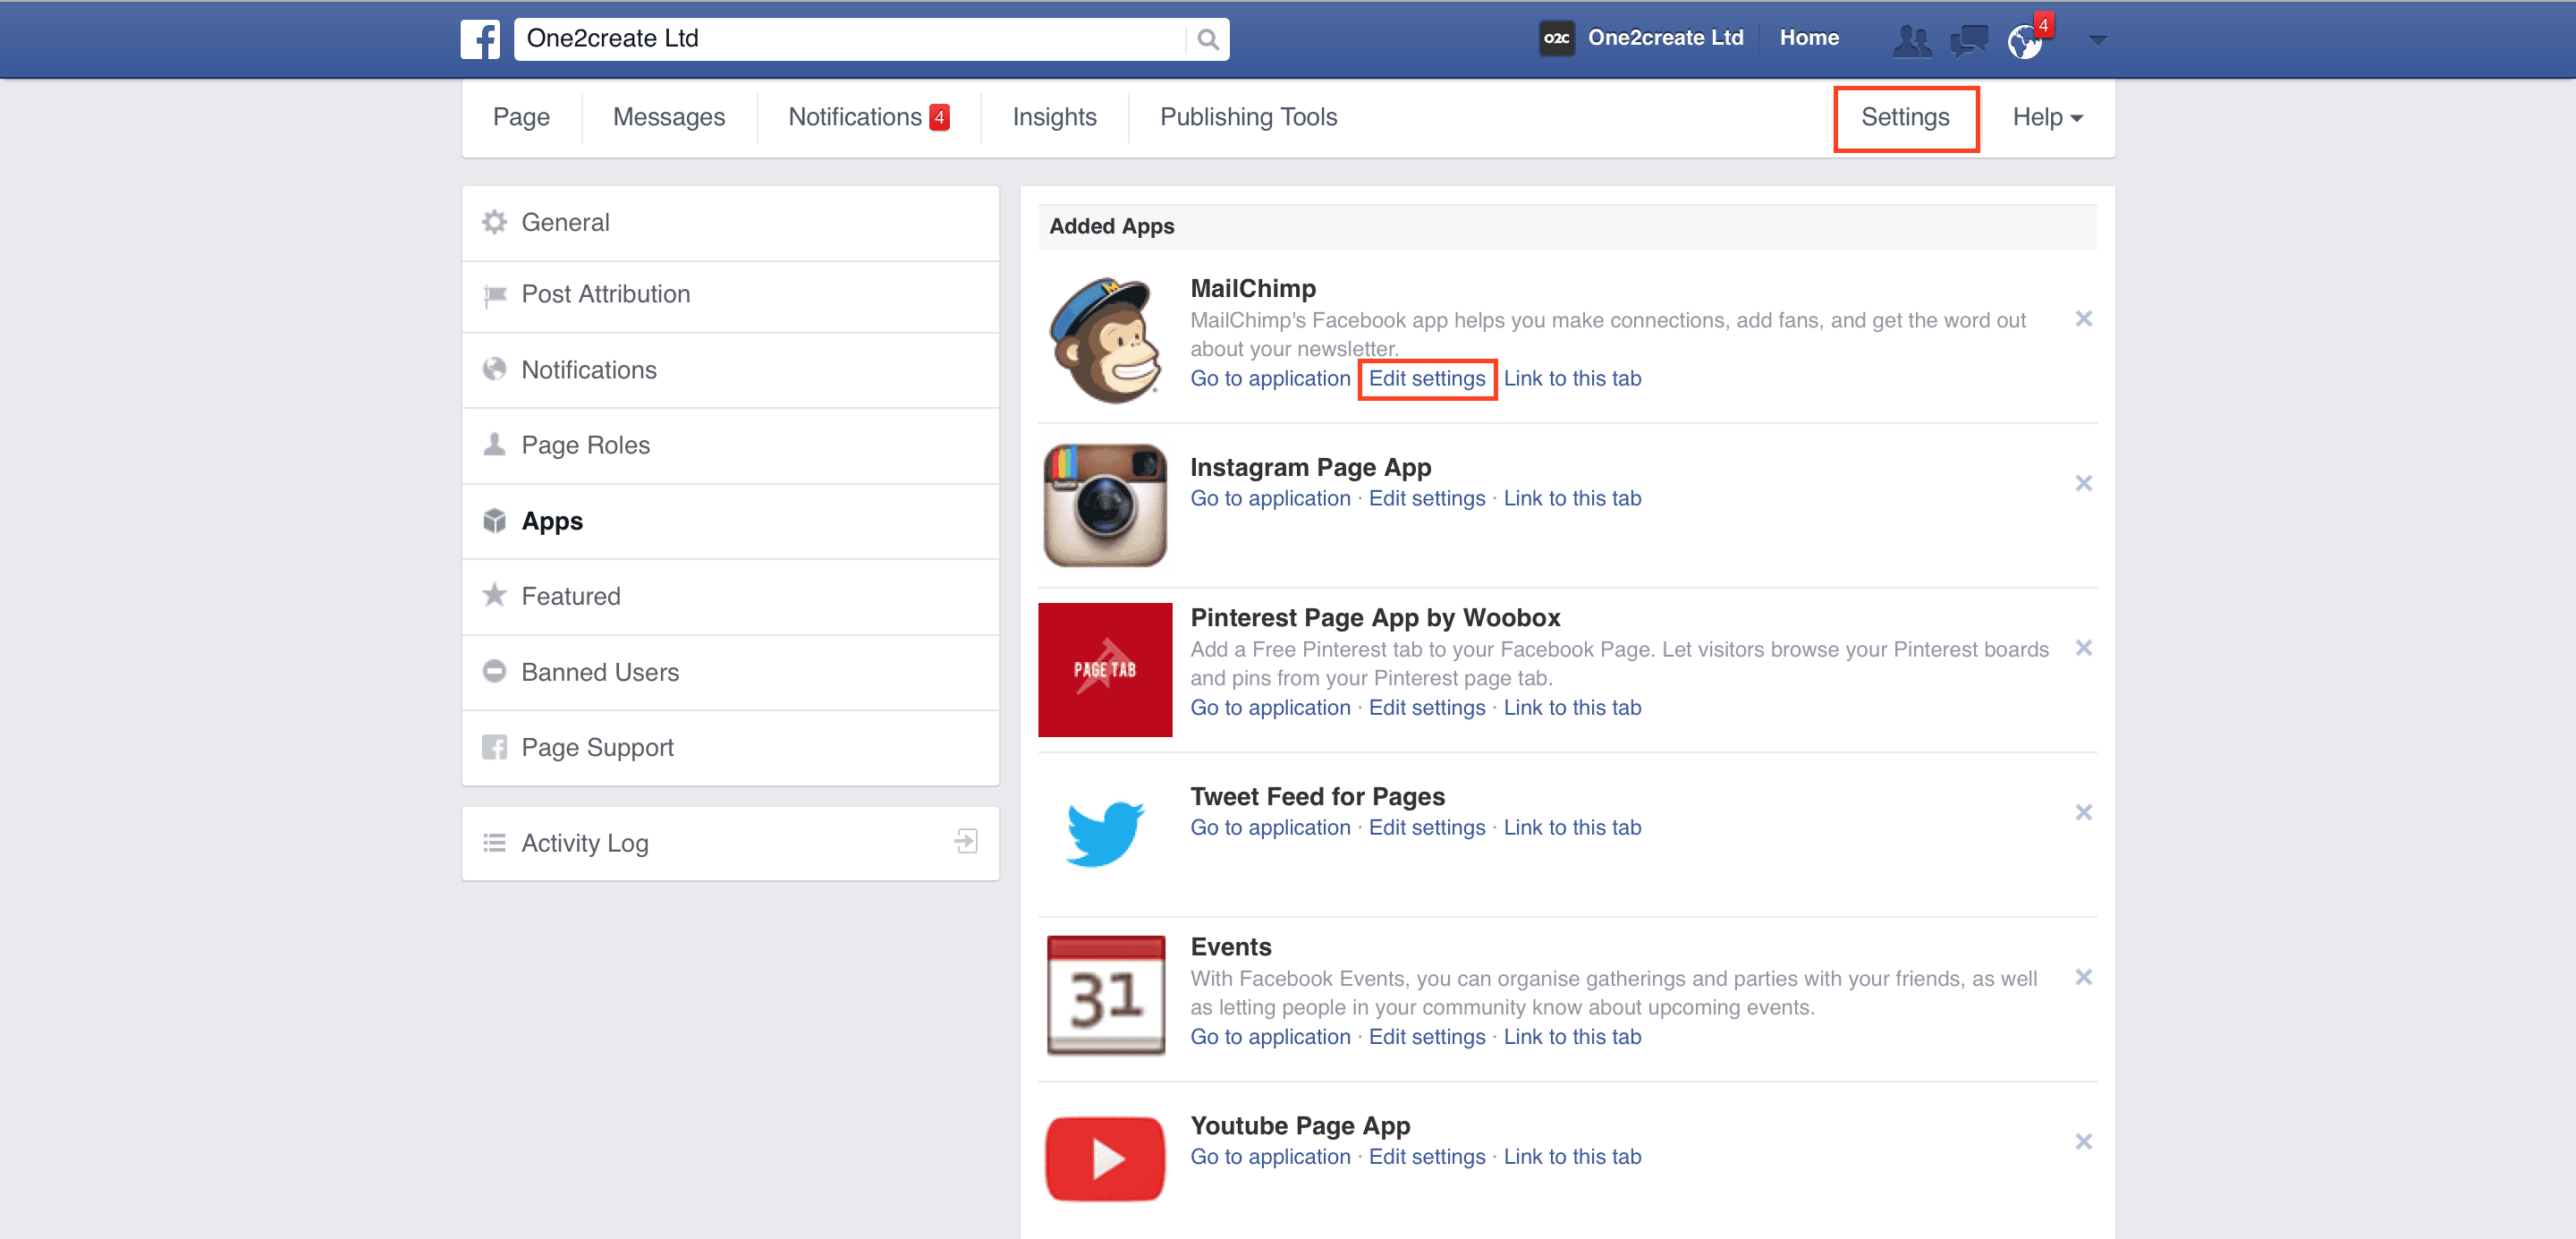Open the messages chat icon
This screenshot has width=2576, height=1239.
click(1968, 40)
